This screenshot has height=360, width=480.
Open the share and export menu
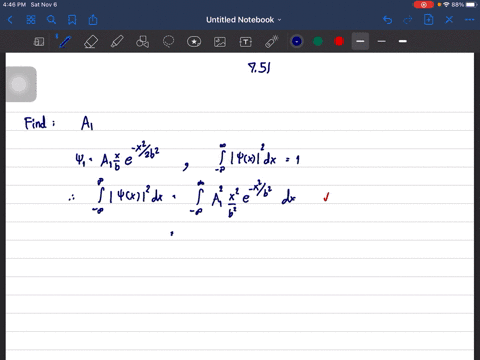click(x=93, y=20)
